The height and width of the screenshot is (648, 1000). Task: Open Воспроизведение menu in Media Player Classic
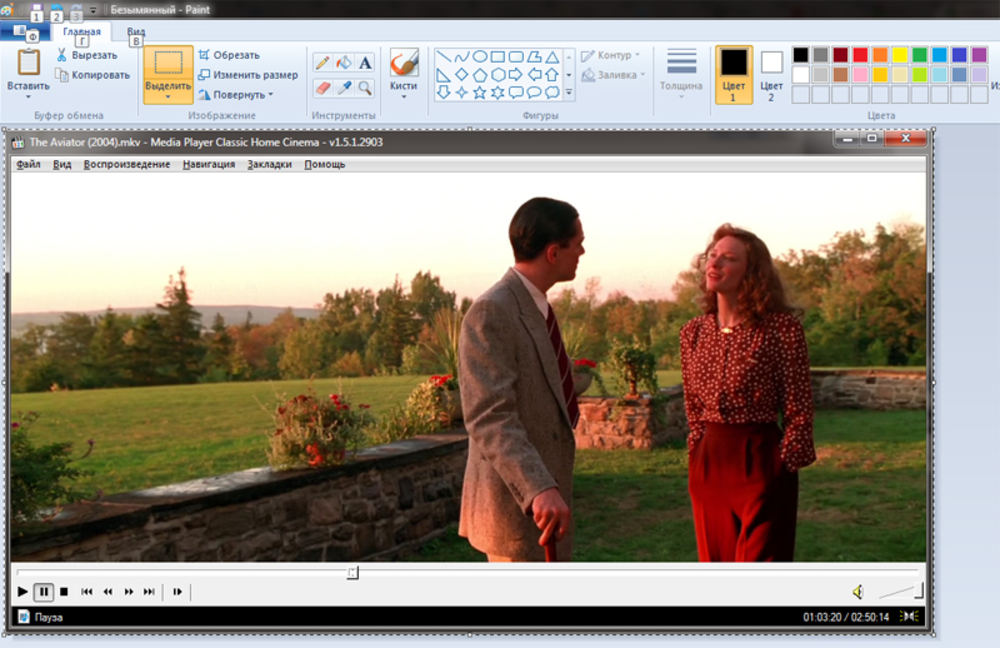click(x=127, y=164)
